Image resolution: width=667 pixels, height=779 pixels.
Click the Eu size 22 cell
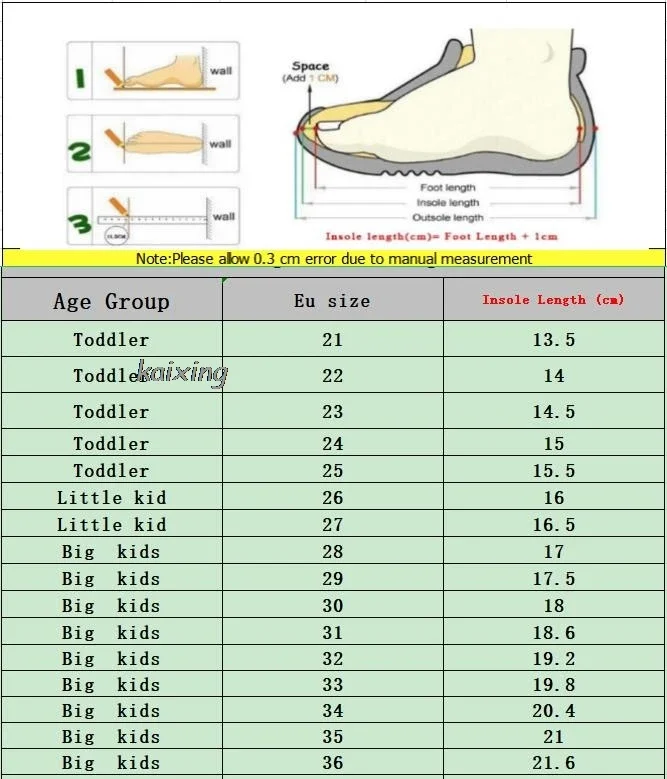coord(333,375)
